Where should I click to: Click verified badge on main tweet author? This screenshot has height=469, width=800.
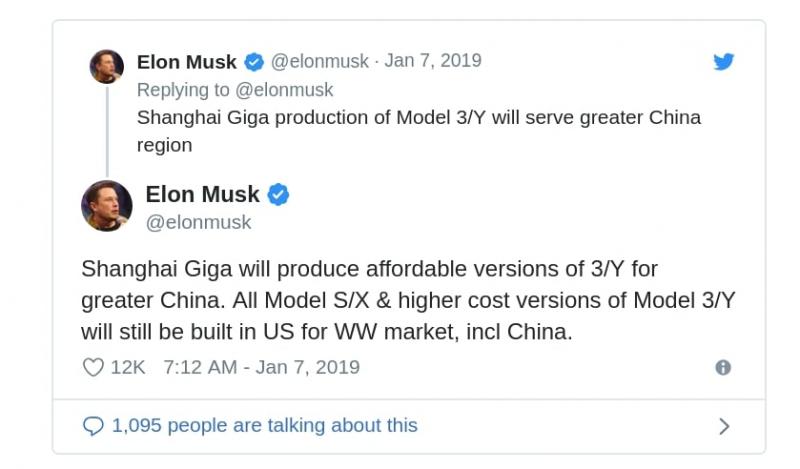click(x=278, y=194)
